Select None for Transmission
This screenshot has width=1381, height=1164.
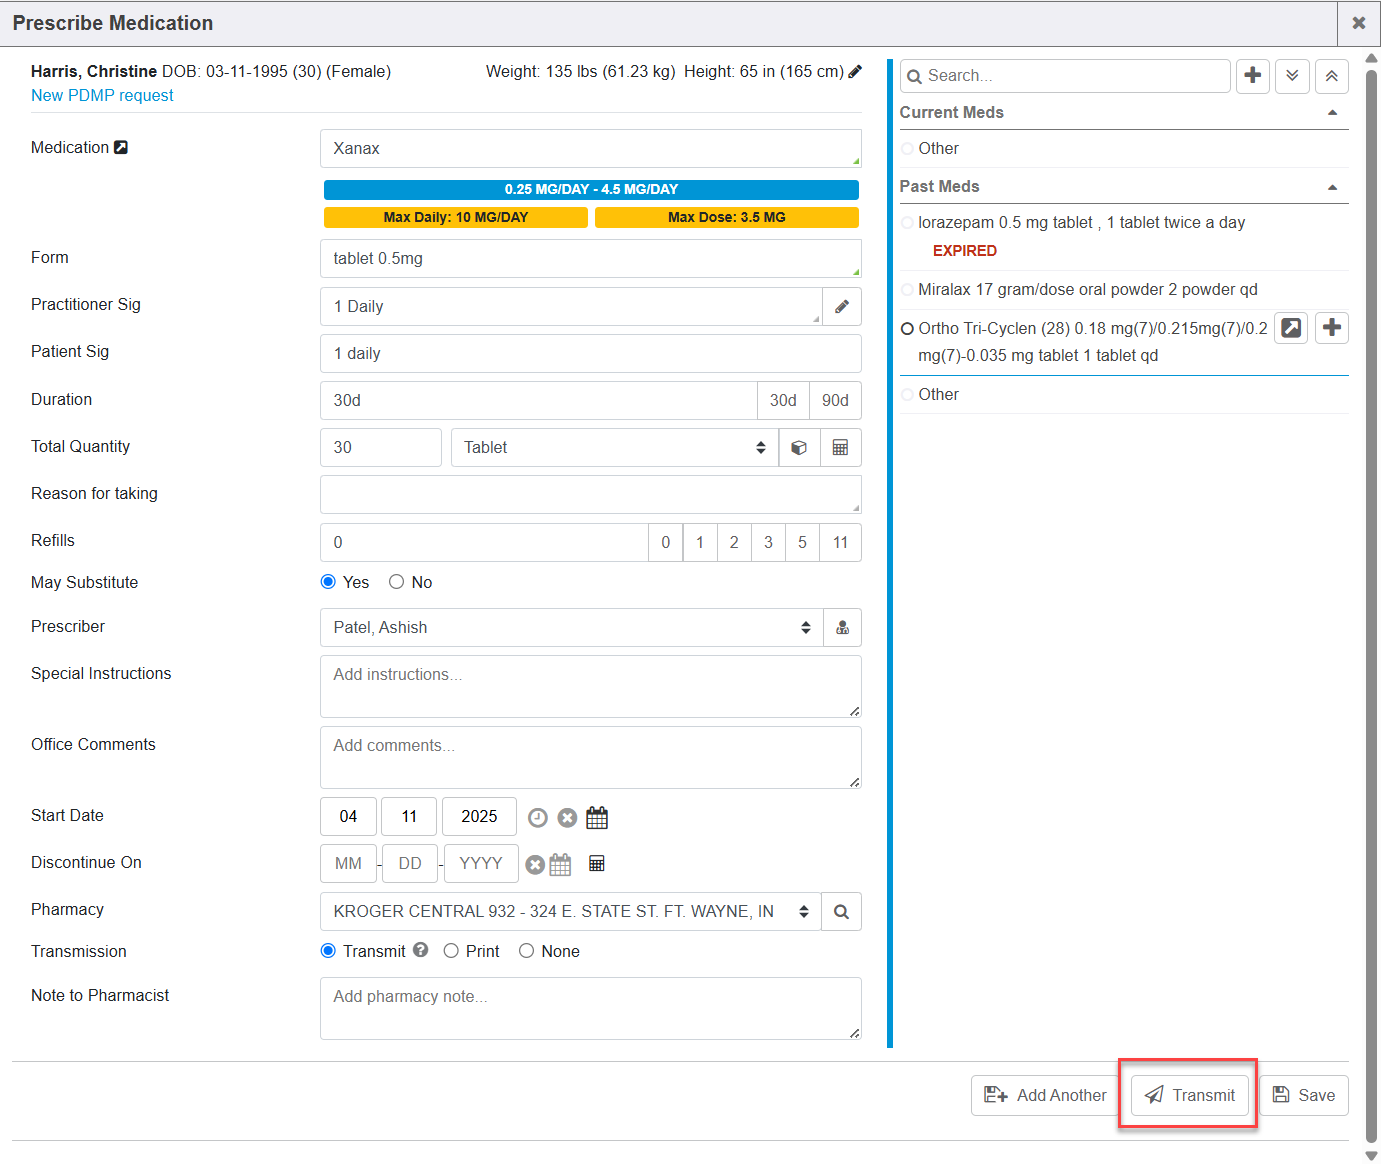[x=526, y=951]
